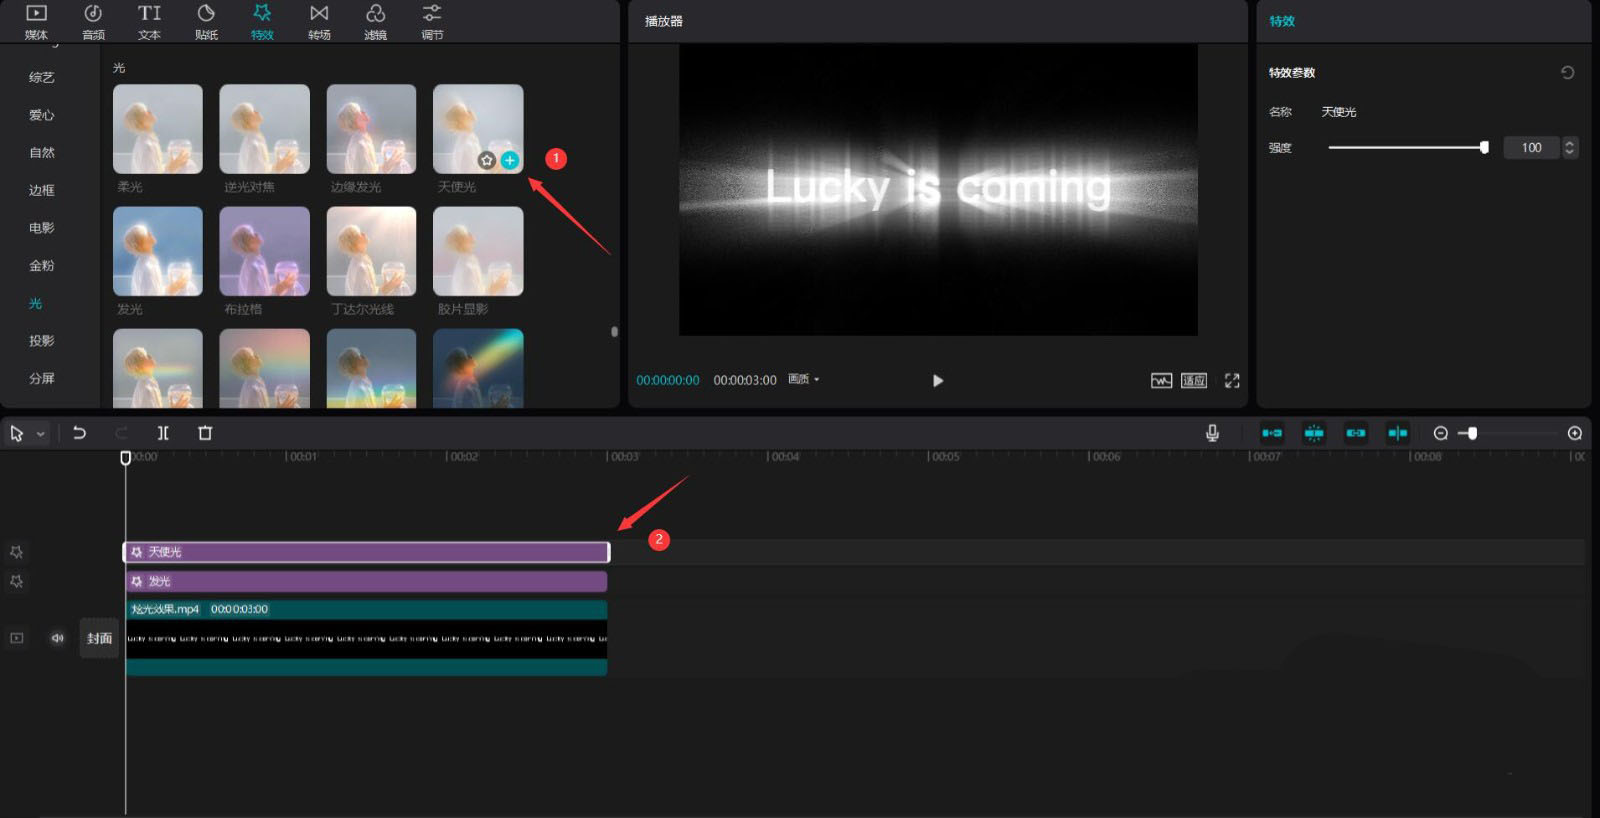Undo the last edit
Screen dimensions: 1600x818
[79, 433]
